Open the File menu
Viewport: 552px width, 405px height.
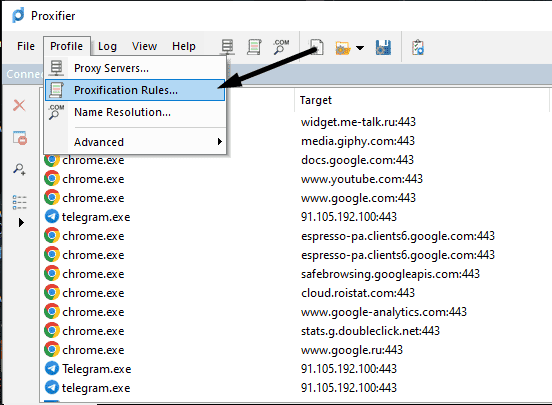(x=26, y=46)
